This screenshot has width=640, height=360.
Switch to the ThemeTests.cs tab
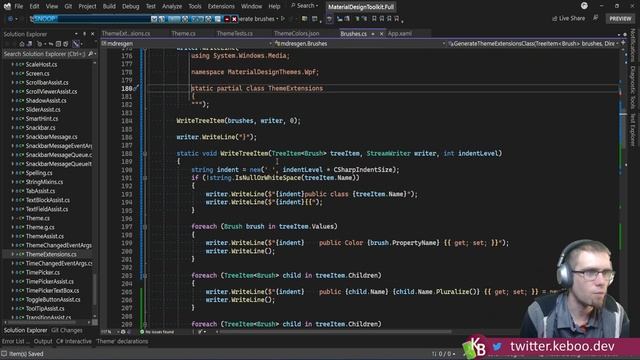(x=235, y=33)
